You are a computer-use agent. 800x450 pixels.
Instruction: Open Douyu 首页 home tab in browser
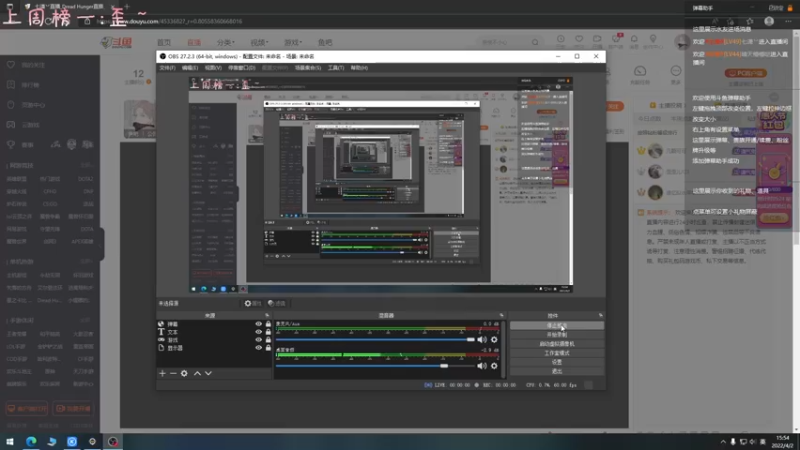(x=164, y=42)
